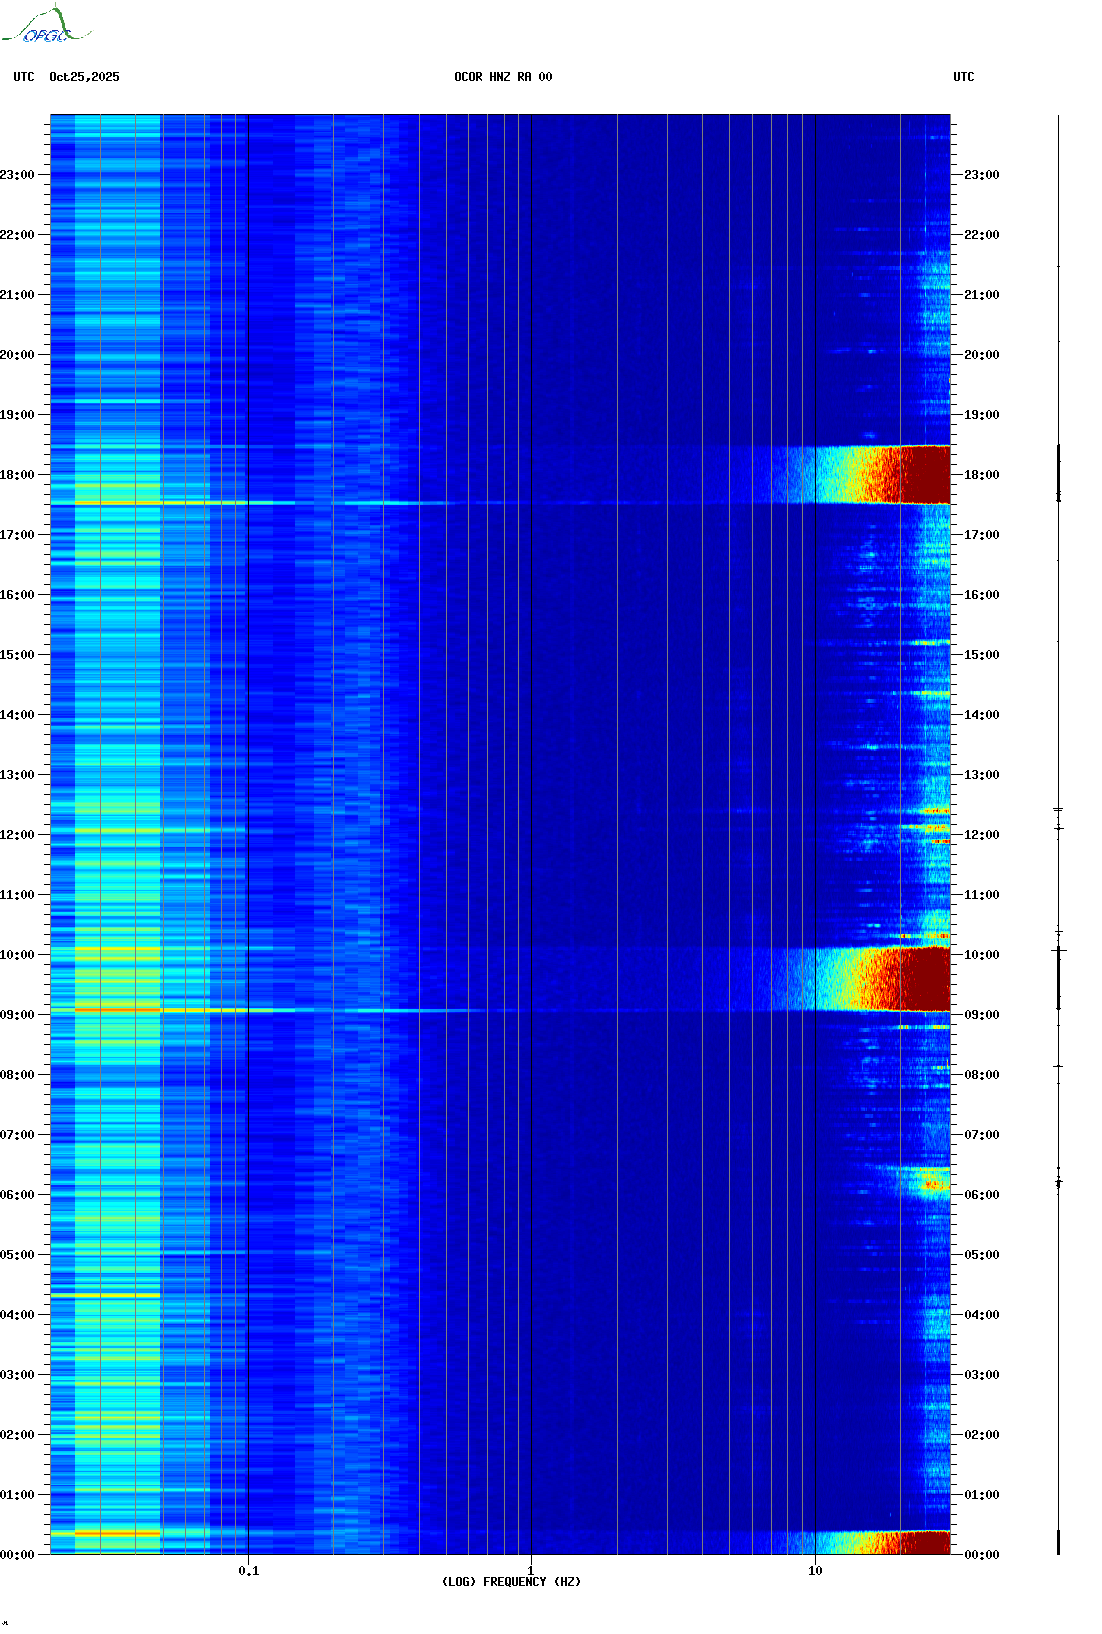Click the left axis 12:00 time label
This screenshot has height=1634, width=1102.
tap(17, 835)
